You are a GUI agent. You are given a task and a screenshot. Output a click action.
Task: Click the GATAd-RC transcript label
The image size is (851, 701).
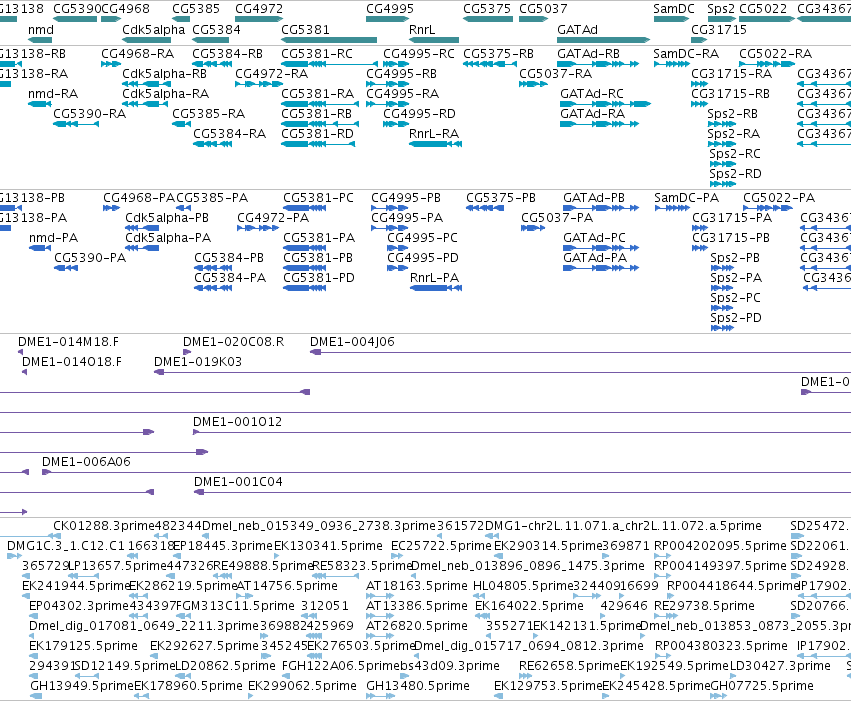point(592,94)
